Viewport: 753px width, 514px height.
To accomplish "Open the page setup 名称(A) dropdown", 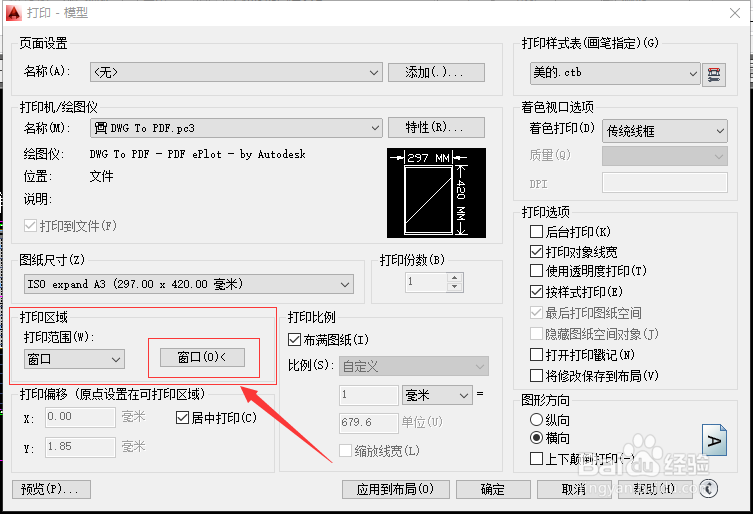I will tap(236, 73).
